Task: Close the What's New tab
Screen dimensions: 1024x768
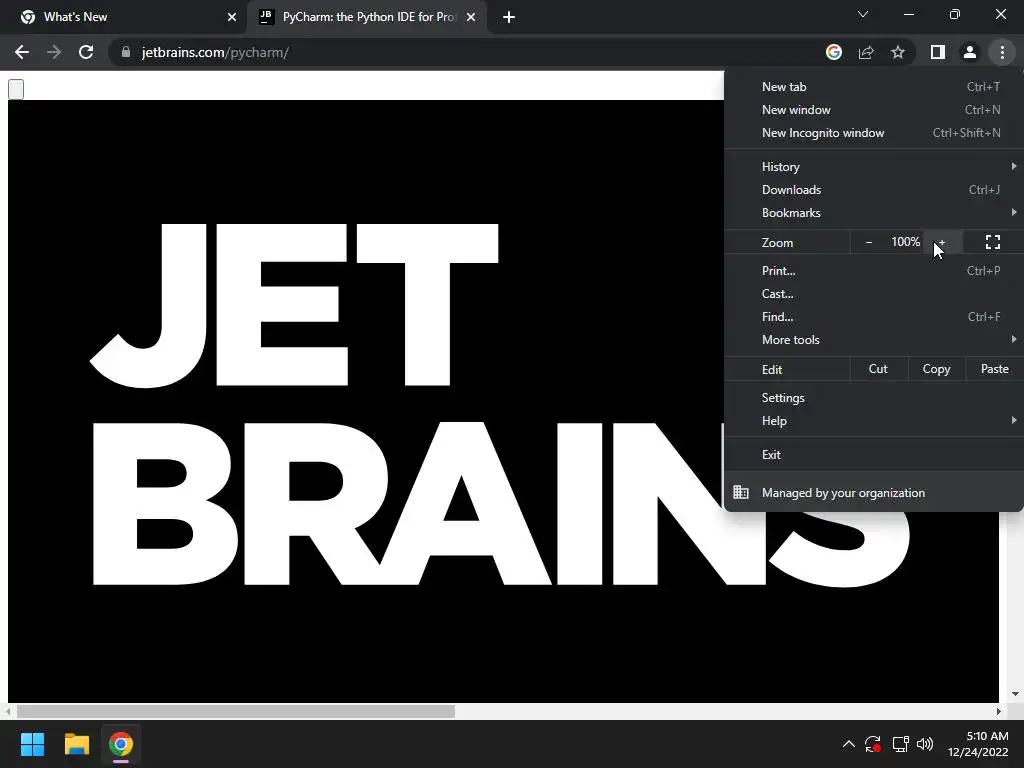Action: [231, 17]
